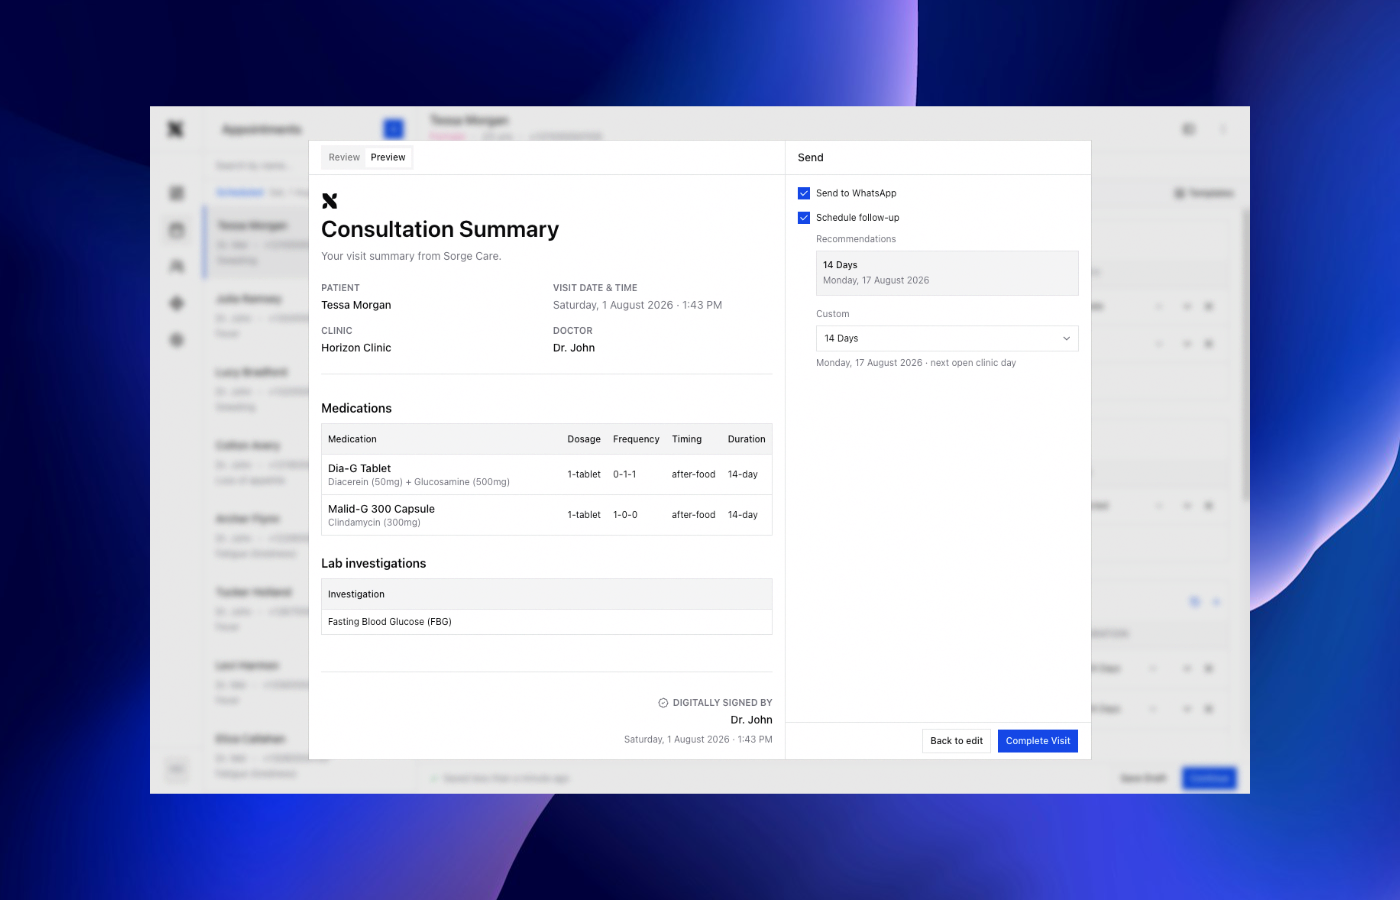Select the Preview tab
The width and height of the screenshot is (1400, 900).
coord(388,157)
